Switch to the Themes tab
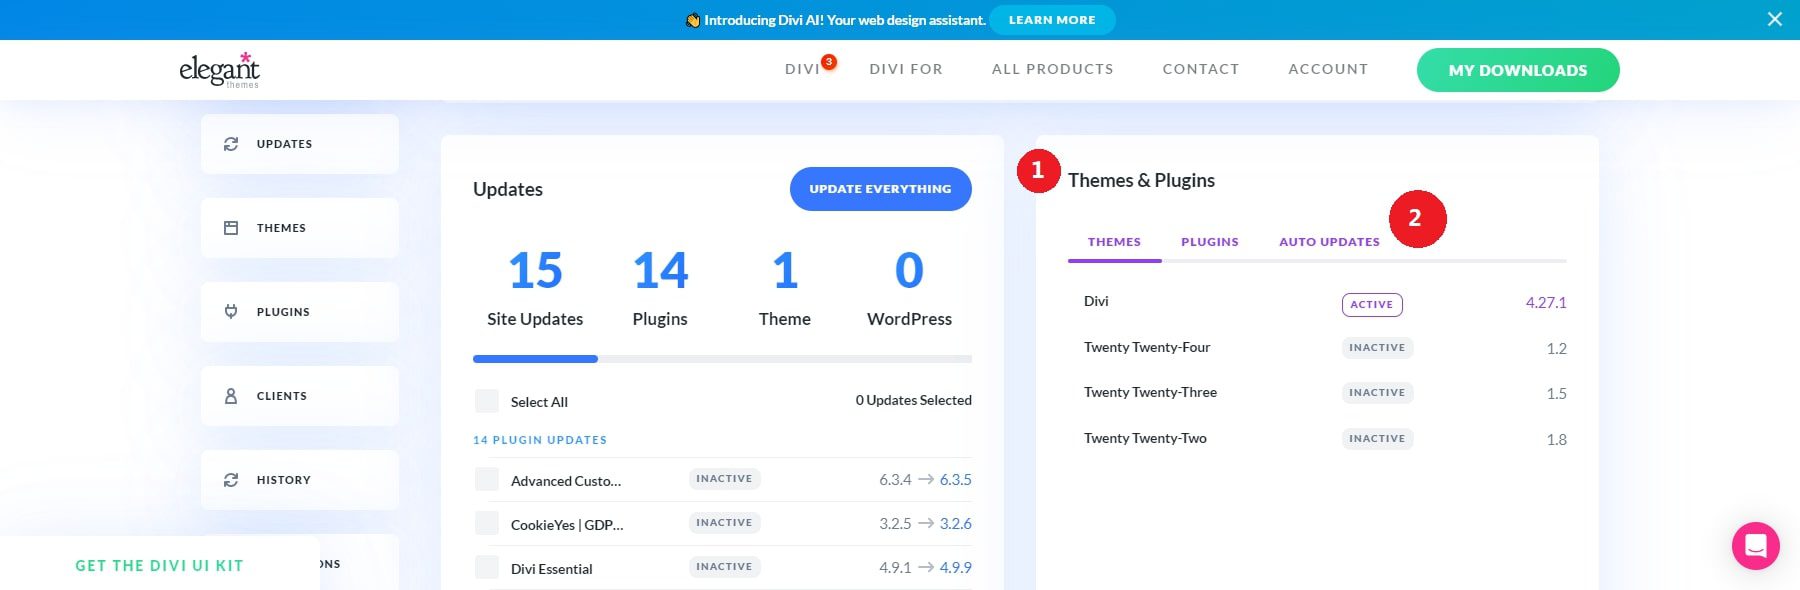 point(1114,242)
